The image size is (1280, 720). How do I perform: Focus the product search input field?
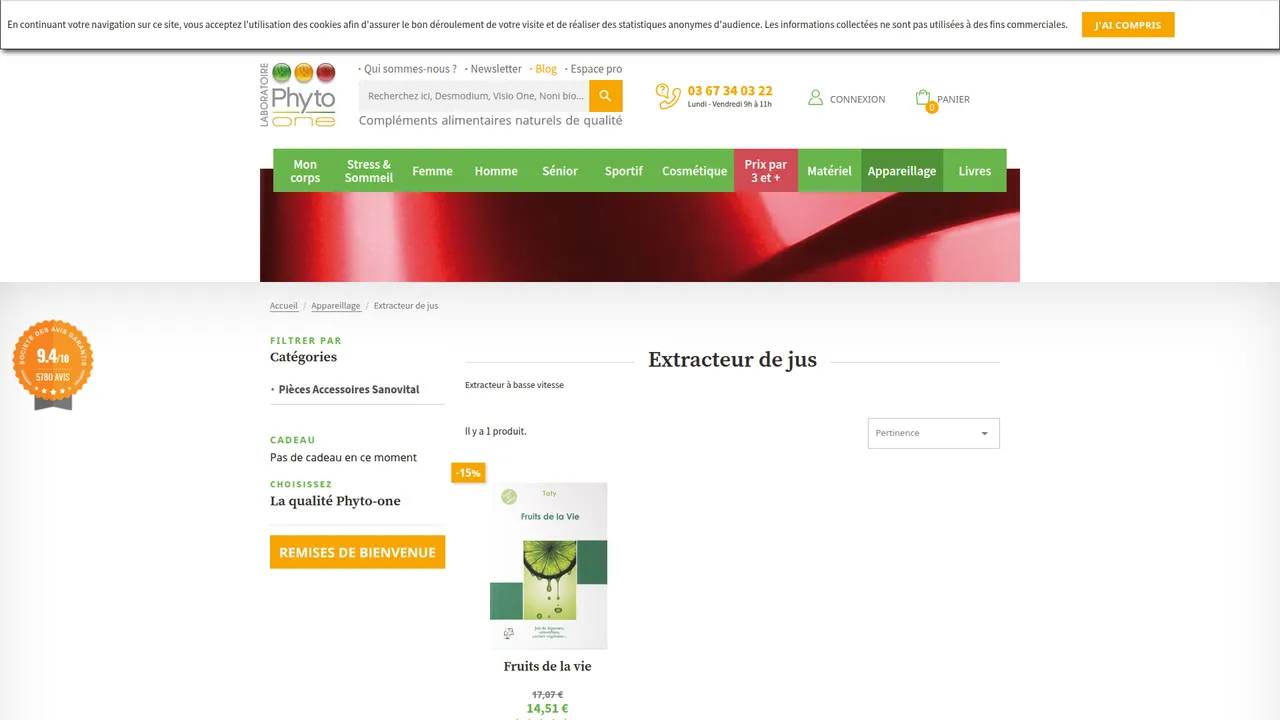point(474,96)
